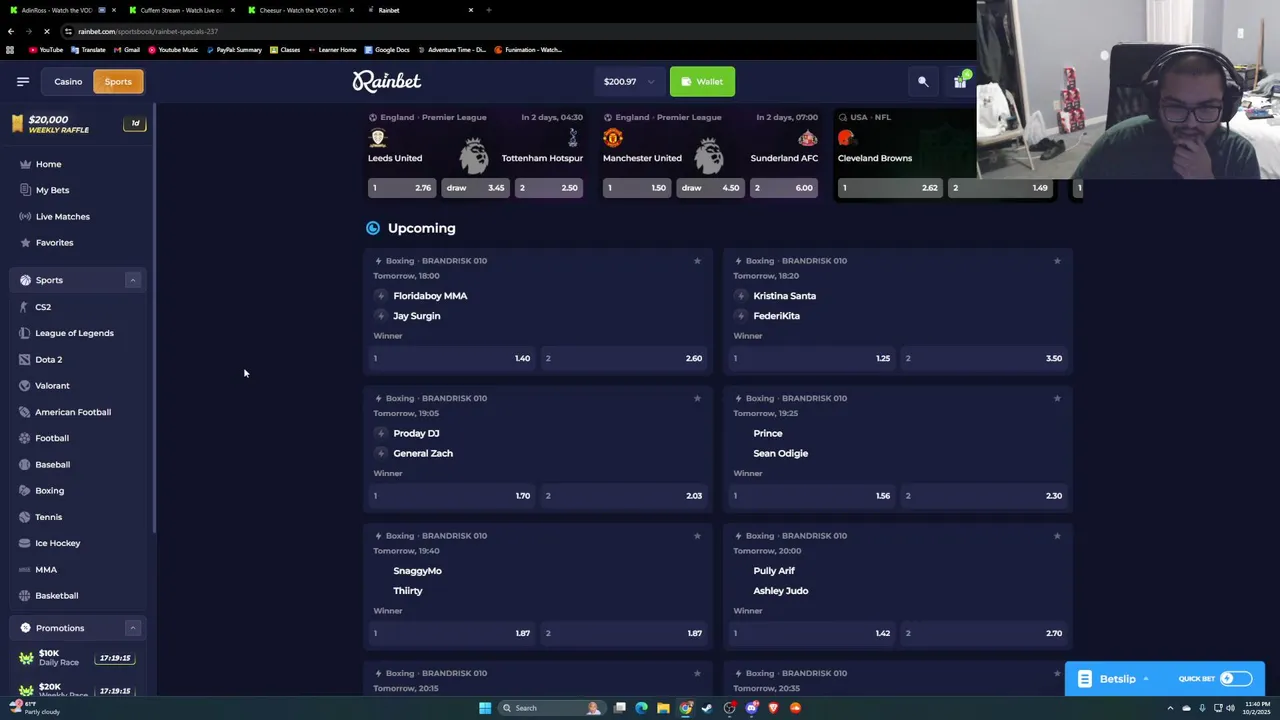Open the Favorites sidebar icon
Viewport: 1280px width, 720px height.
(x=25, y=242)
